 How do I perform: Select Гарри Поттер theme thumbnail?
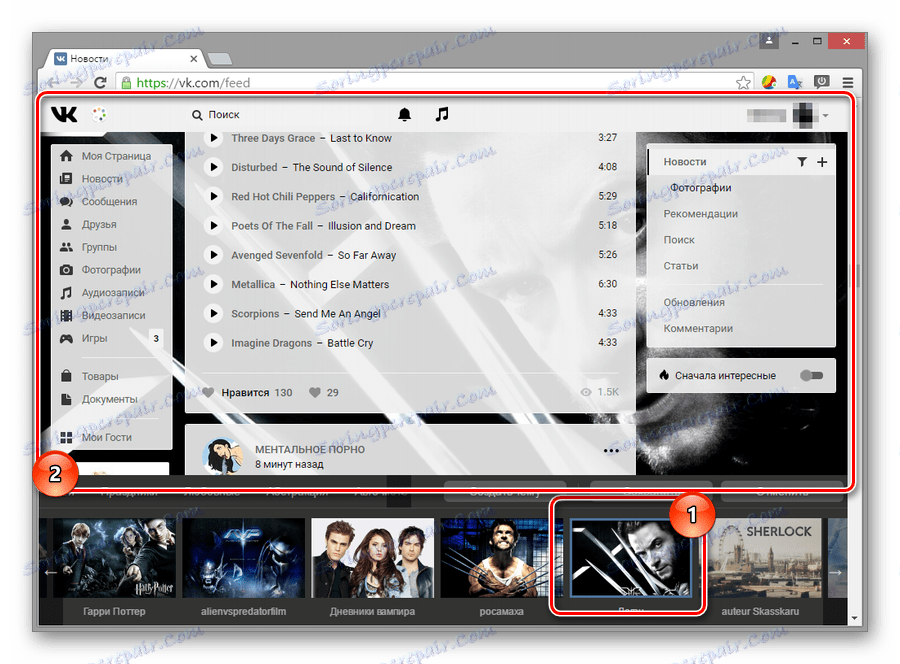(x=114, y=558)
